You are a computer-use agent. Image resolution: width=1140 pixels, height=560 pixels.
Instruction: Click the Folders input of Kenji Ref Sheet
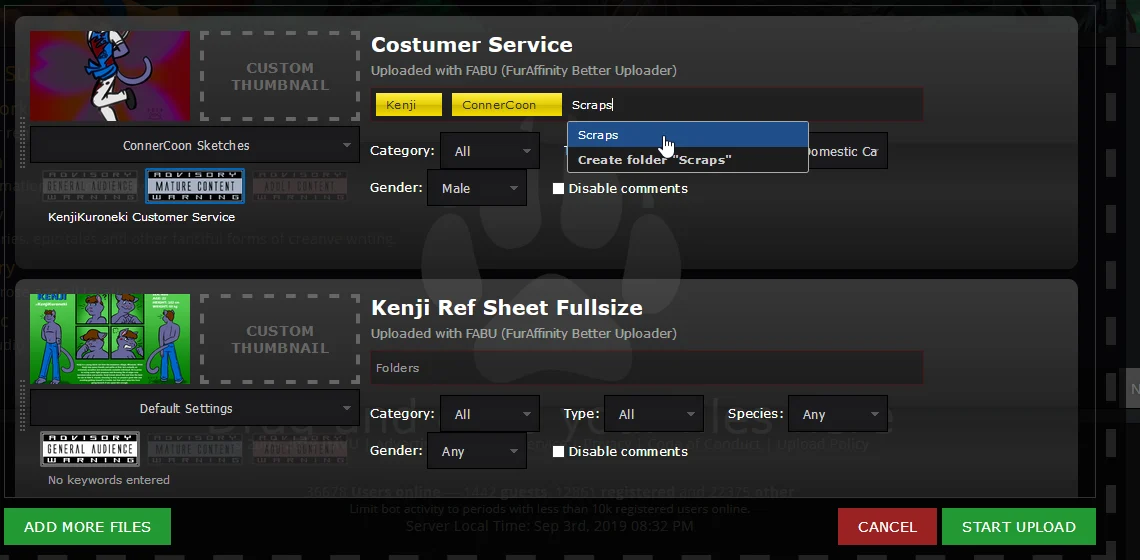tap(647, 368)
